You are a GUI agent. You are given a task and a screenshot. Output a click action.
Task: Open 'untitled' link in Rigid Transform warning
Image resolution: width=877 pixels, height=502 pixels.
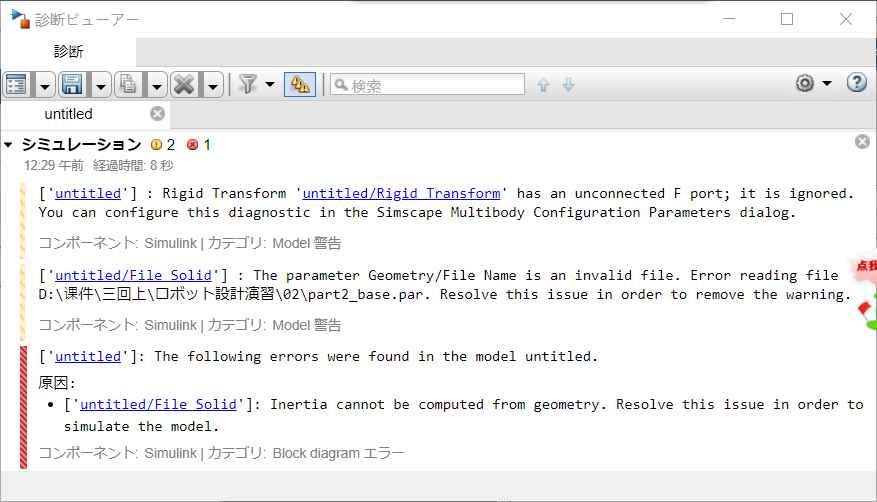point(88,193)
